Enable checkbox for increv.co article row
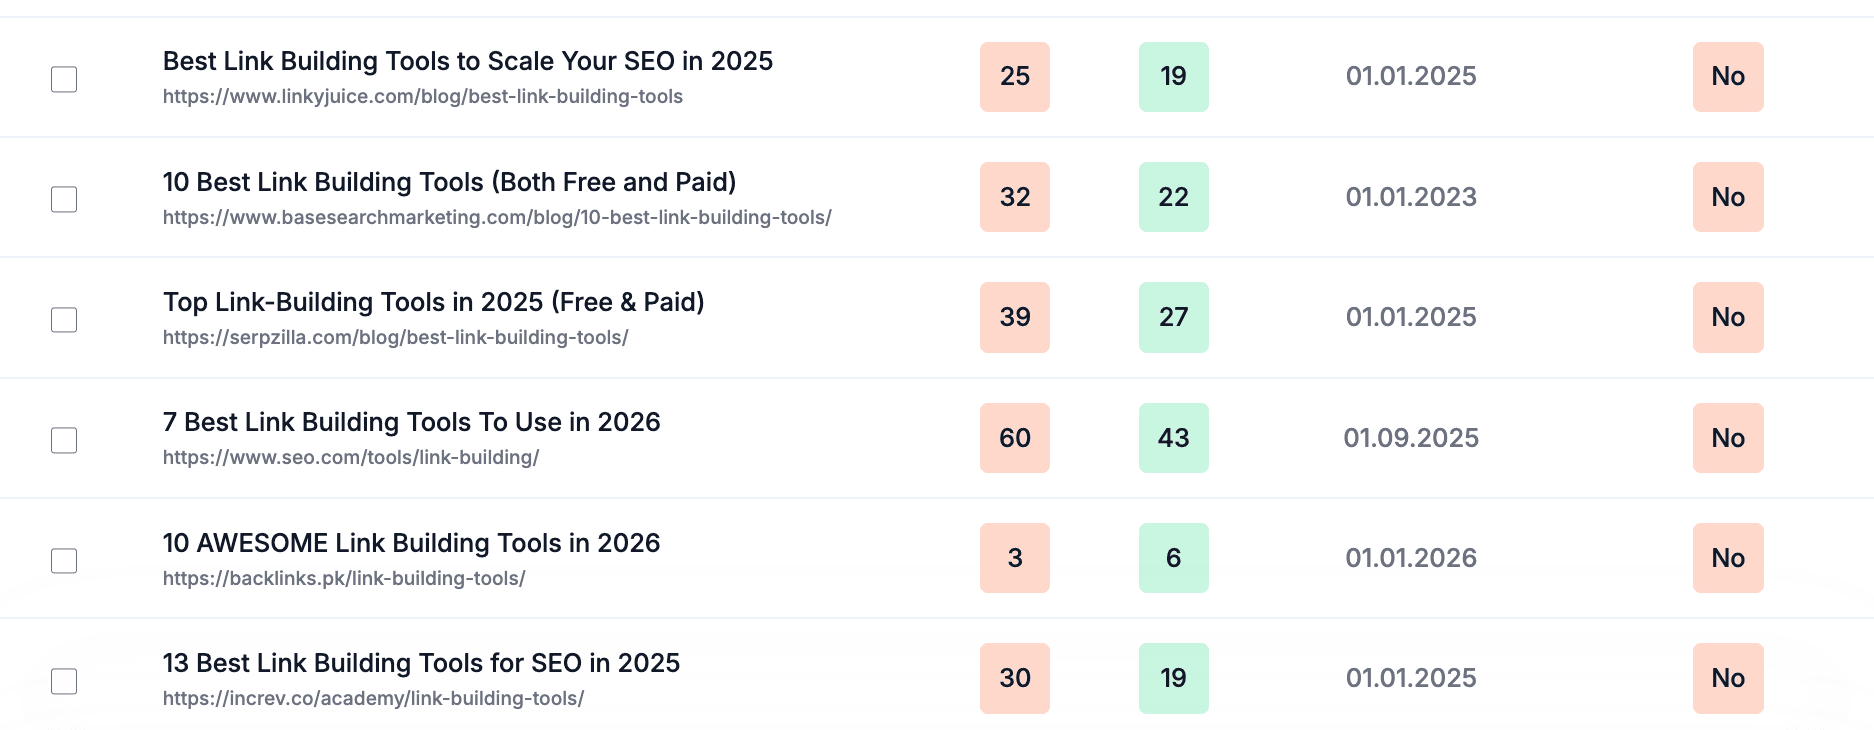The image size is (1874, 730). click(x=64, y=681)
